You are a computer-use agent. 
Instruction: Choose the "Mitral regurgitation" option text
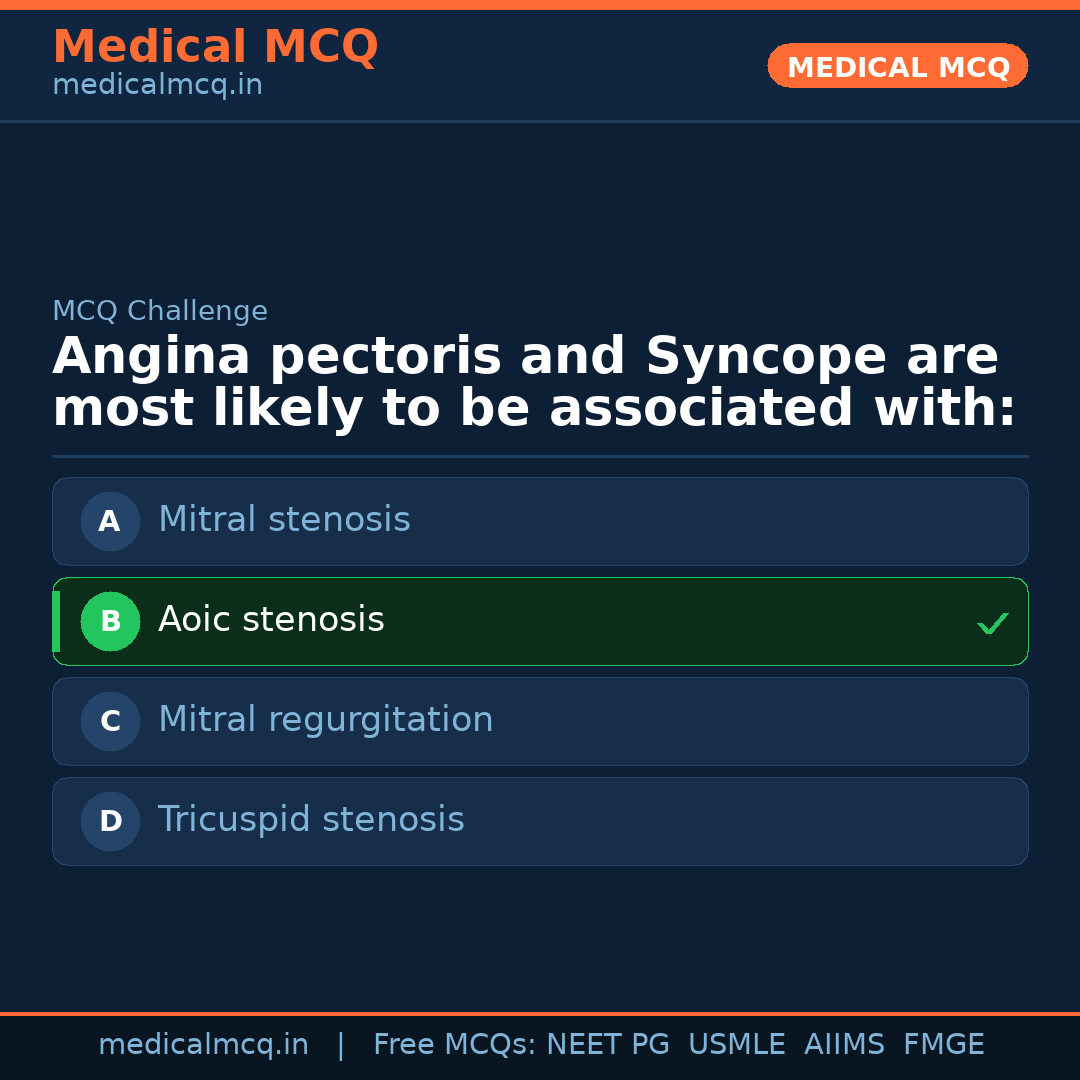coord(325,720)
